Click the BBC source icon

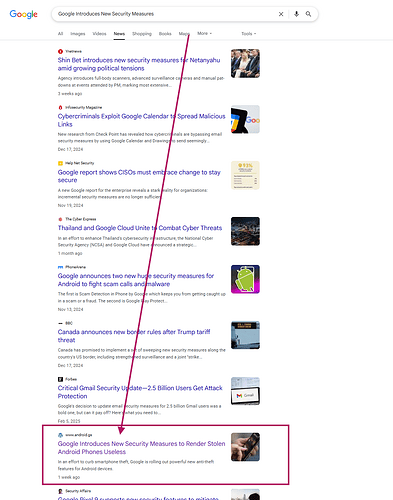click(x=60, y=323)
